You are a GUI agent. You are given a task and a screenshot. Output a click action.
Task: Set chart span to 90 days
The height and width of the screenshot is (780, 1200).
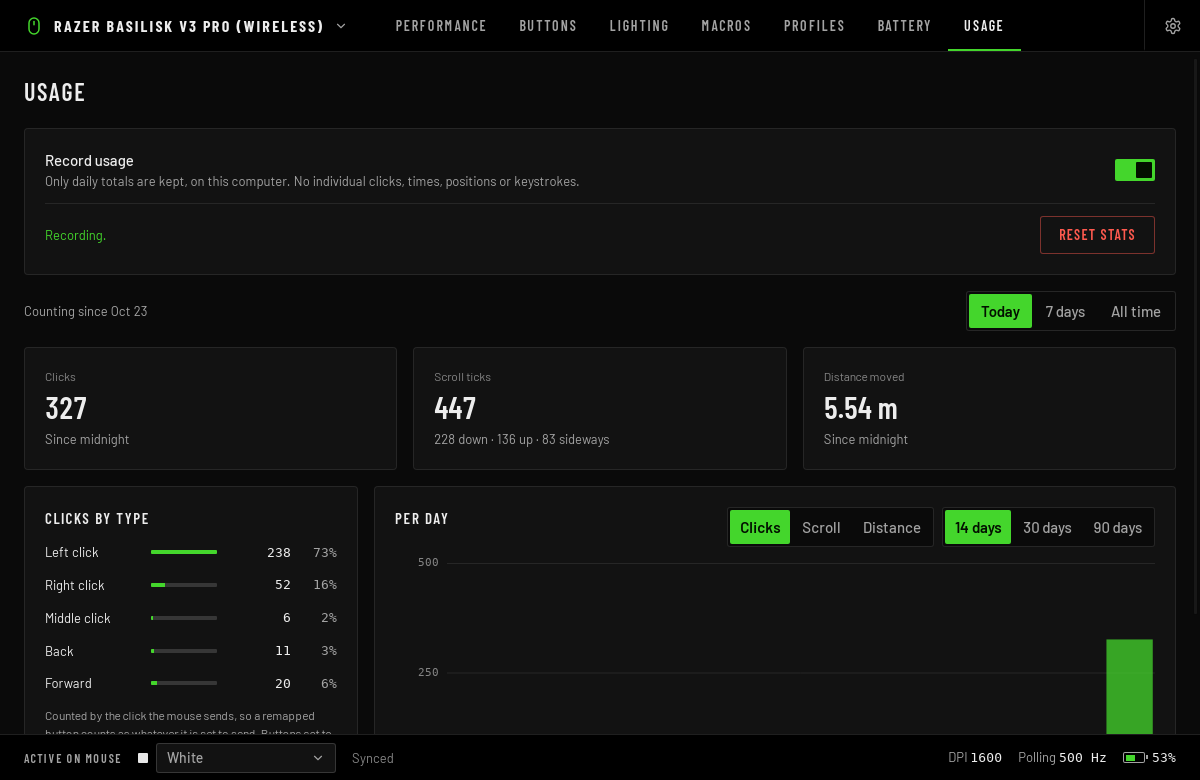[1117, 527]
